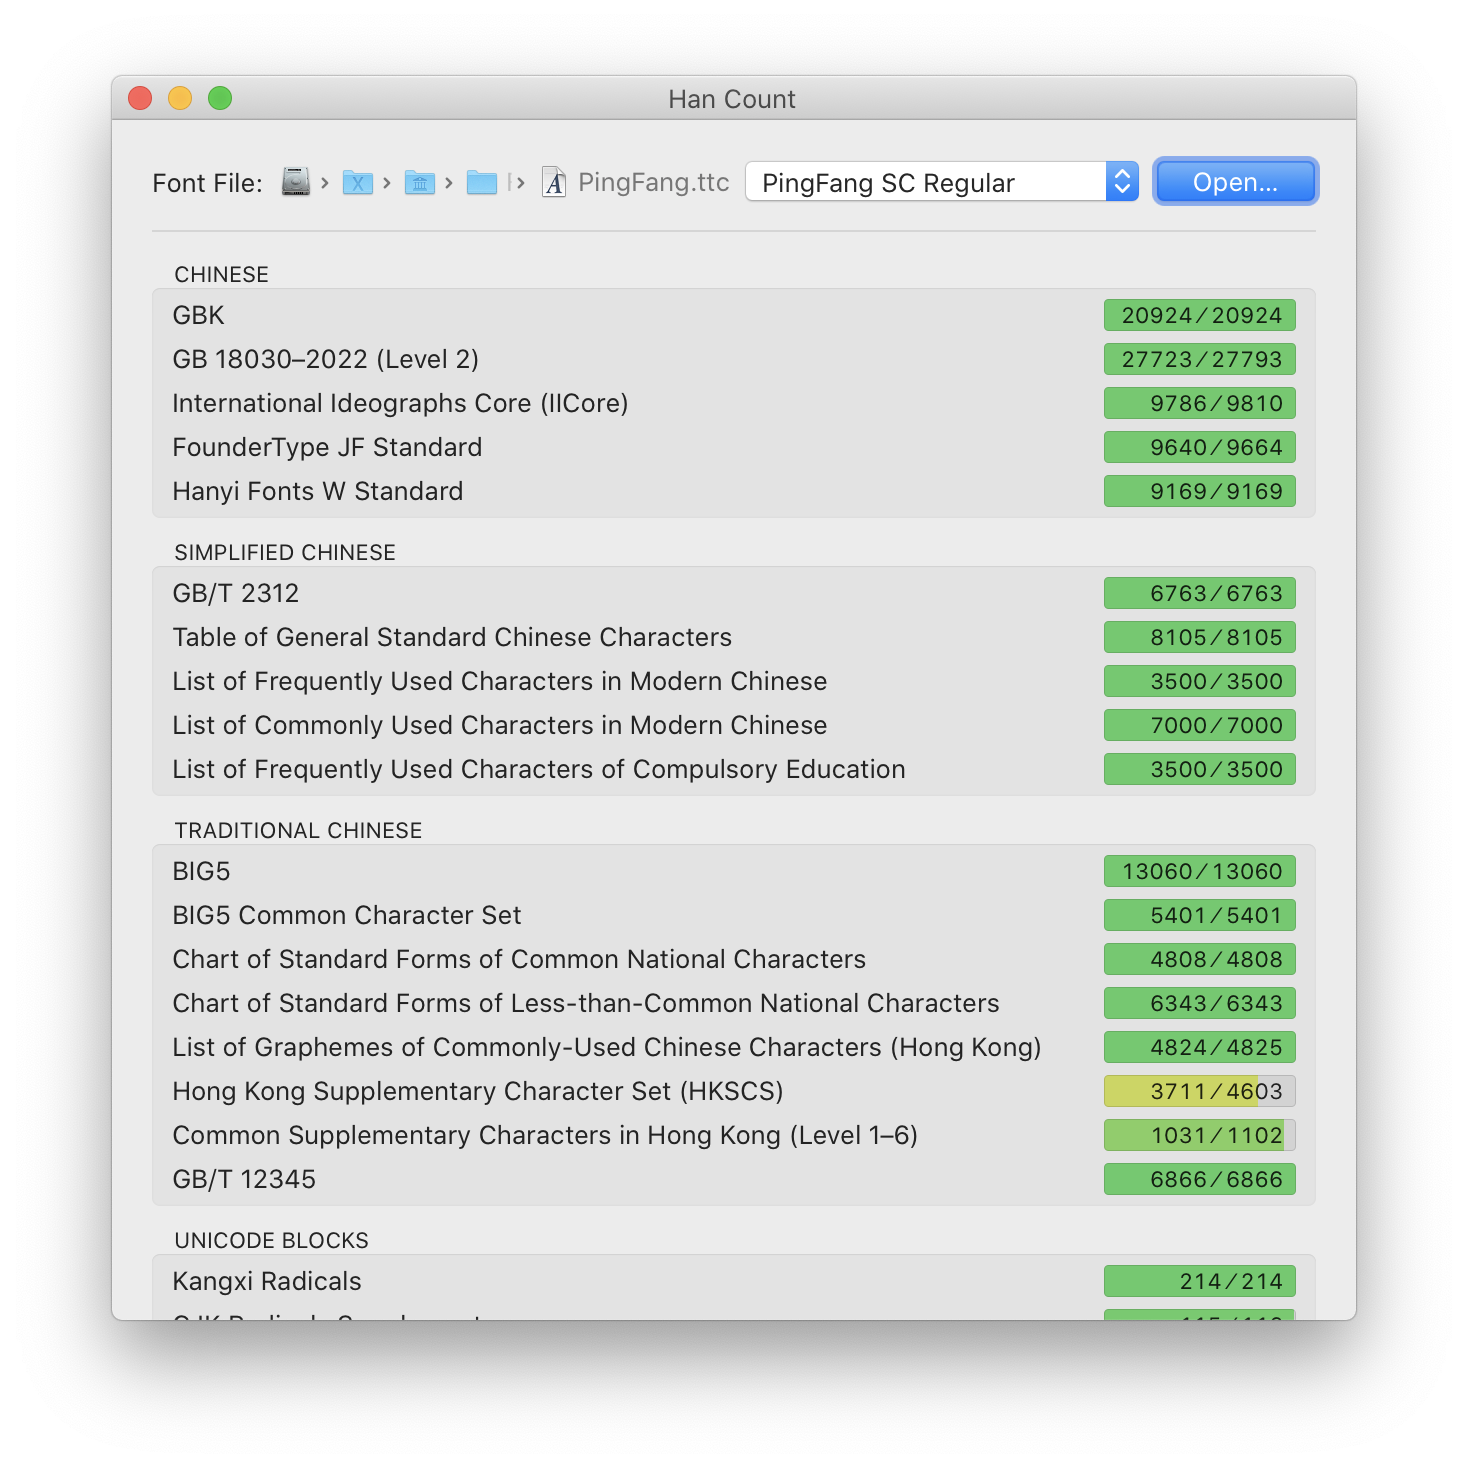Click the 27723/27793 count value
This screenshot has width=1468, height=1468.
1202,359
